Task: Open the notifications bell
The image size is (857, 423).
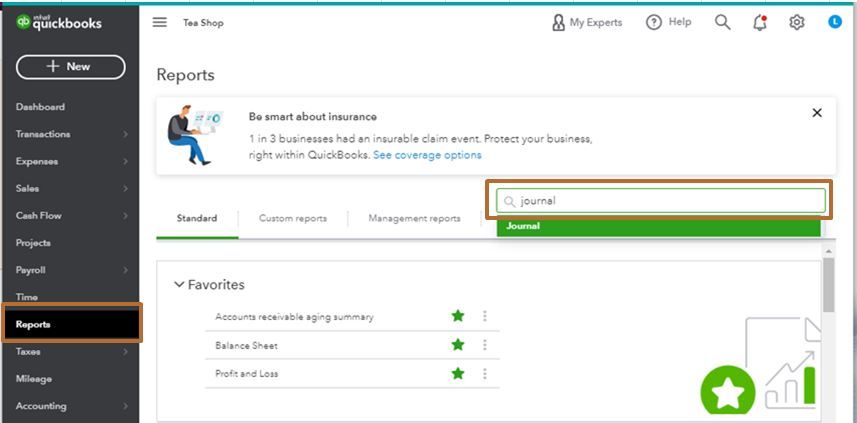Action: pyautogui.click(x=760, y=22)
